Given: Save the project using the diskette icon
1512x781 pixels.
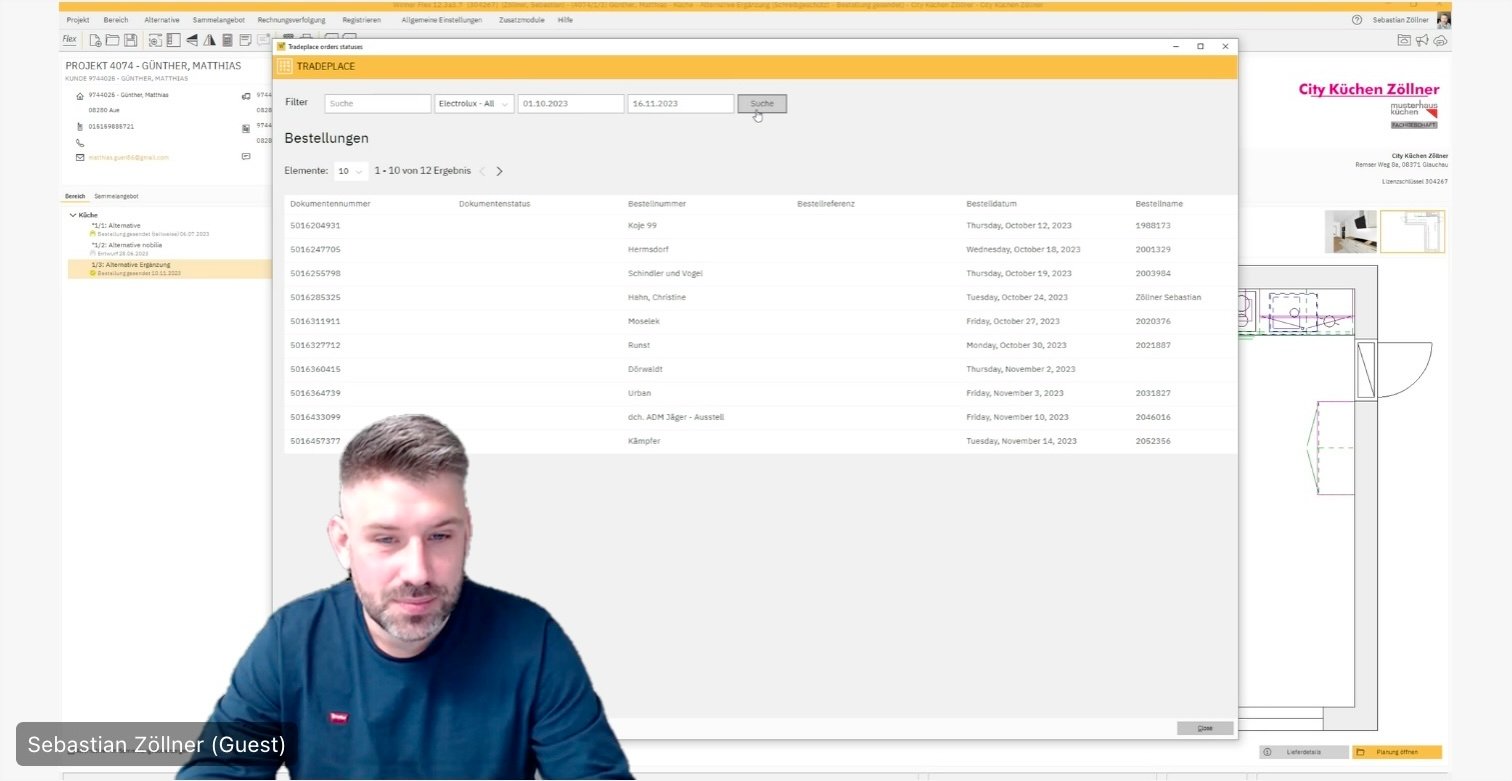Looking at the screenshot, I should (x=130, y=39).
